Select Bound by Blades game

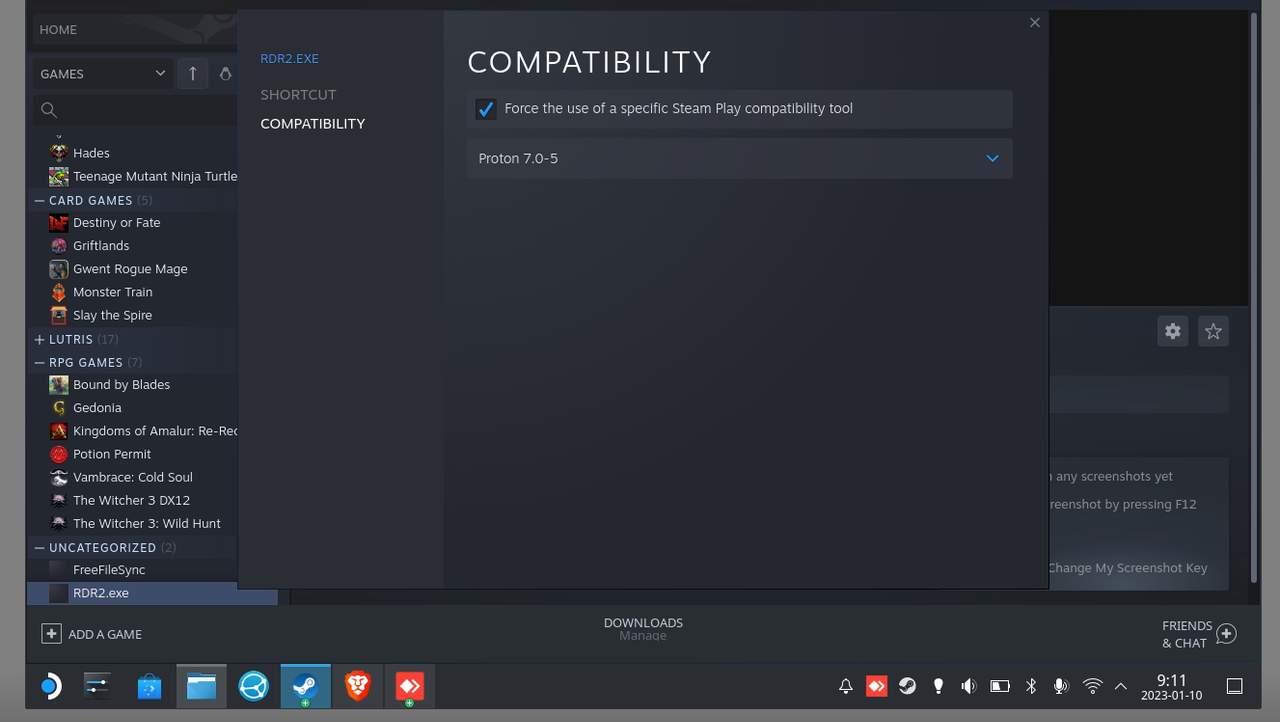coord(121,385)
